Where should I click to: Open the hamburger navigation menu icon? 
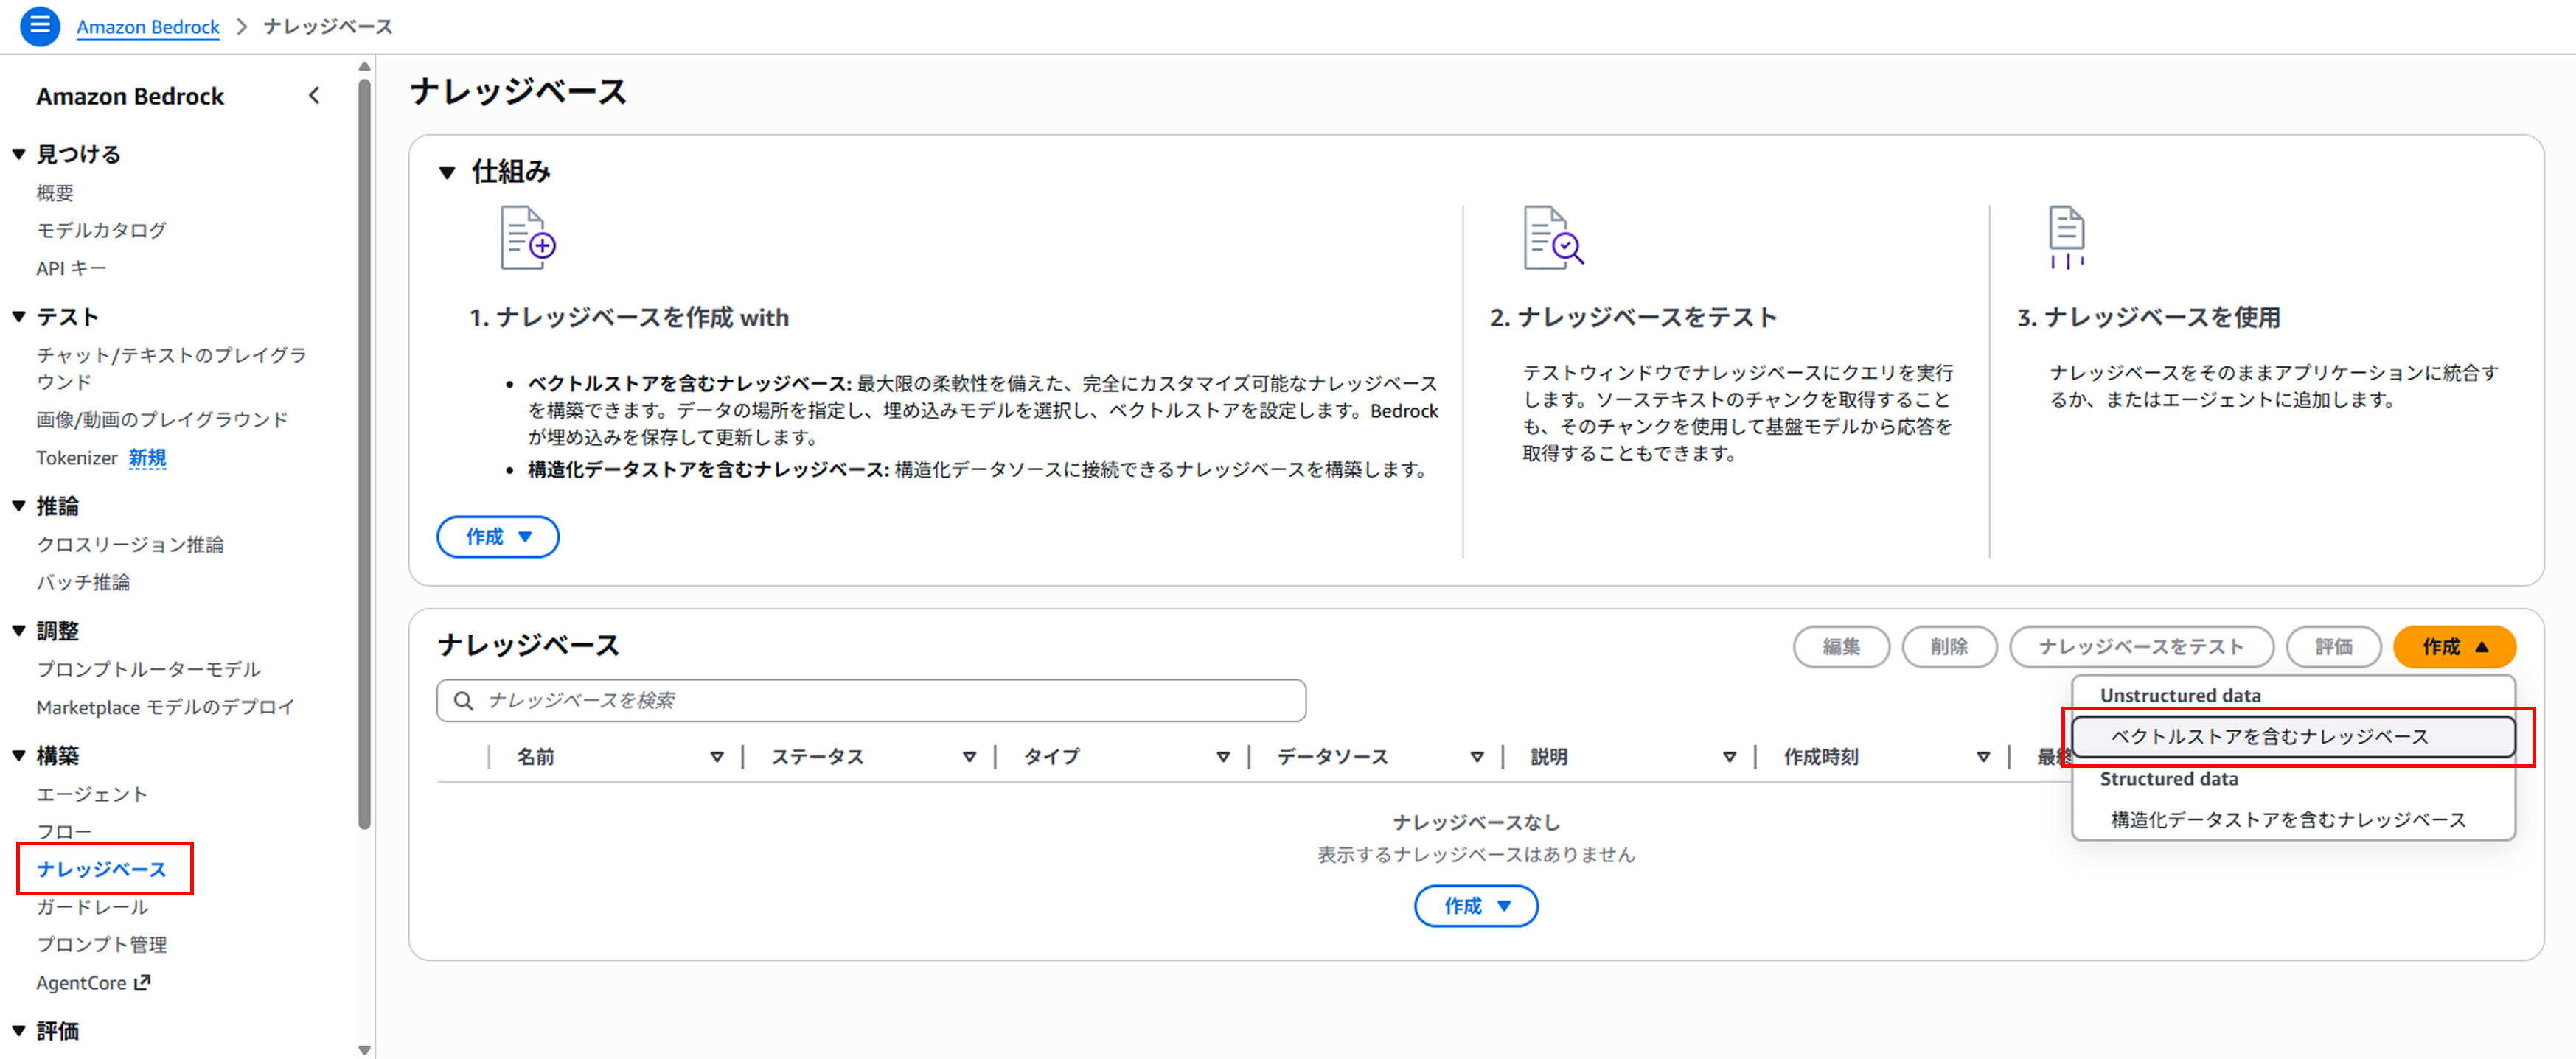(x=40, y=26)
